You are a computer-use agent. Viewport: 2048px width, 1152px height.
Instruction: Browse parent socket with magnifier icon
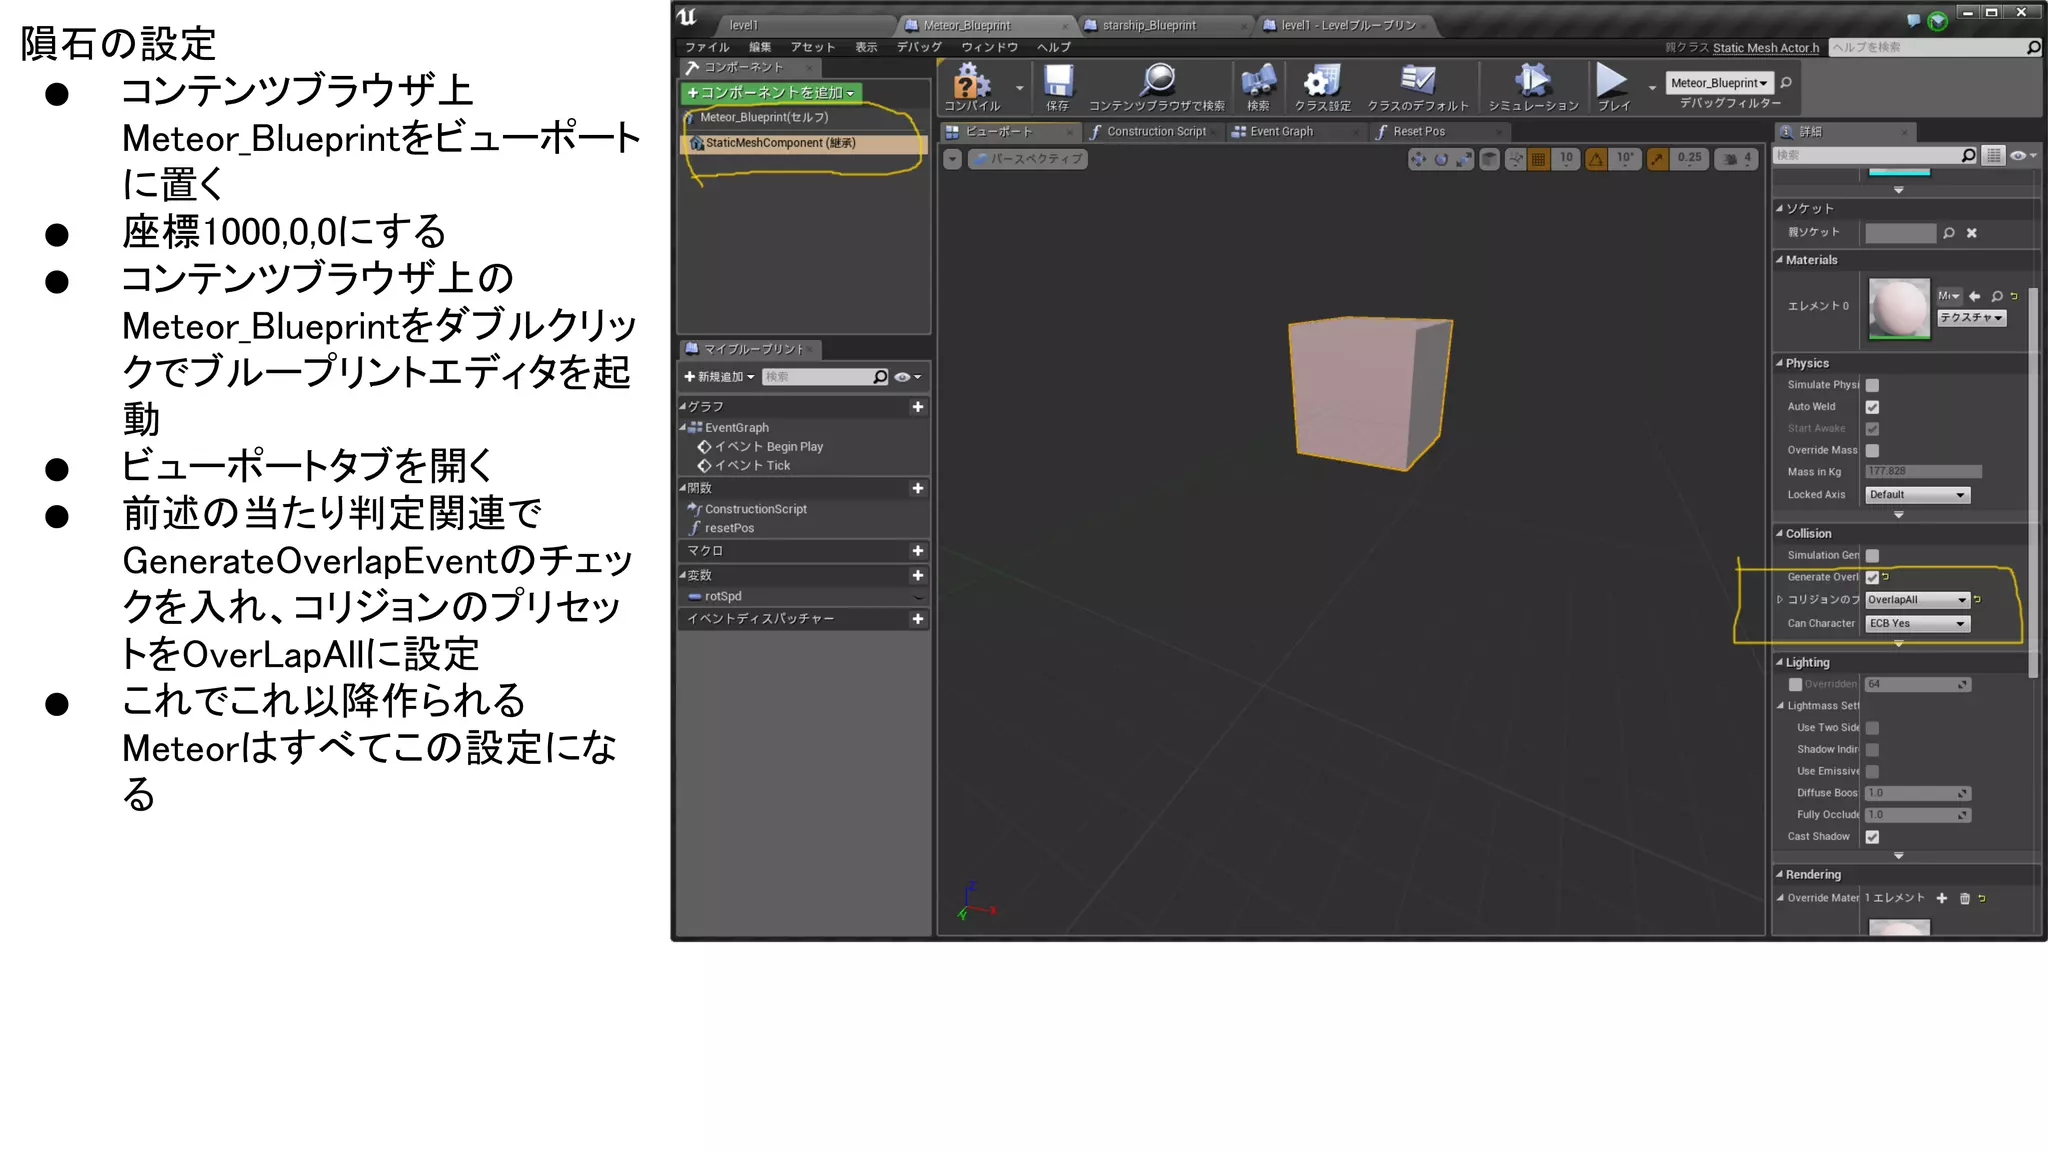coord(1949,233)
